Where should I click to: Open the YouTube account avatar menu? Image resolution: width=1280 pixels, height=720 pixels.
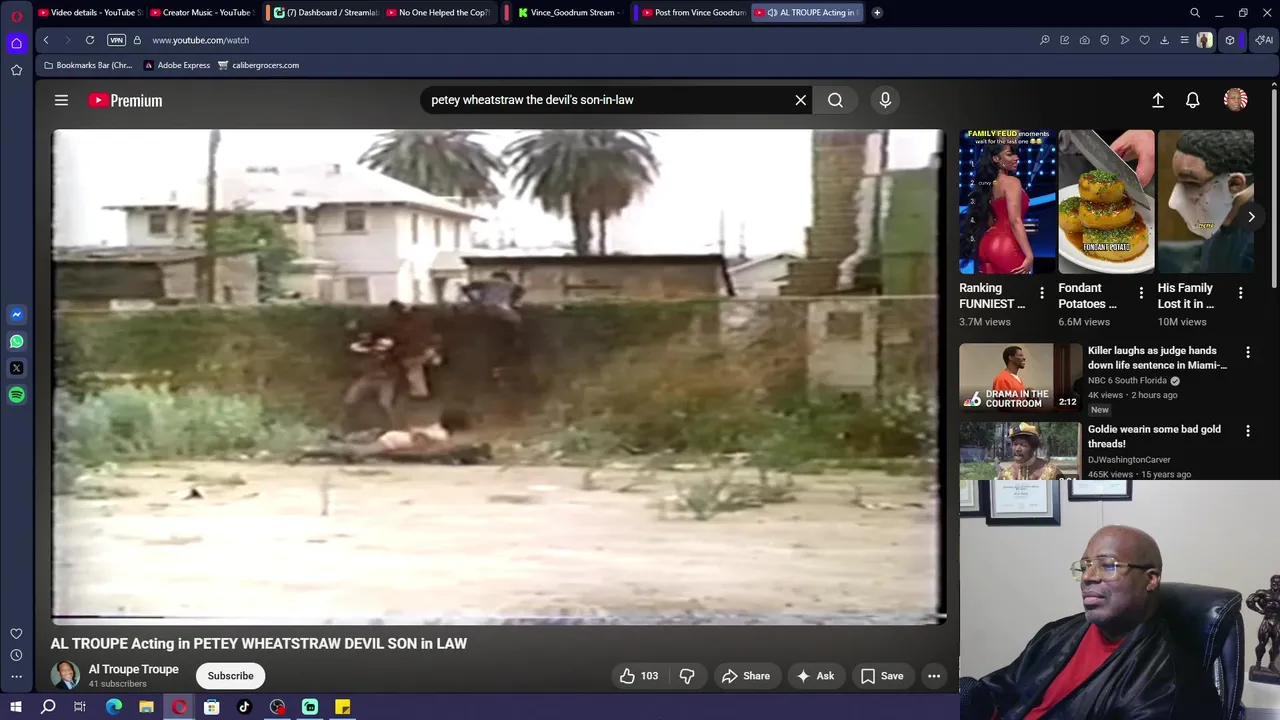coord(1236,100)
